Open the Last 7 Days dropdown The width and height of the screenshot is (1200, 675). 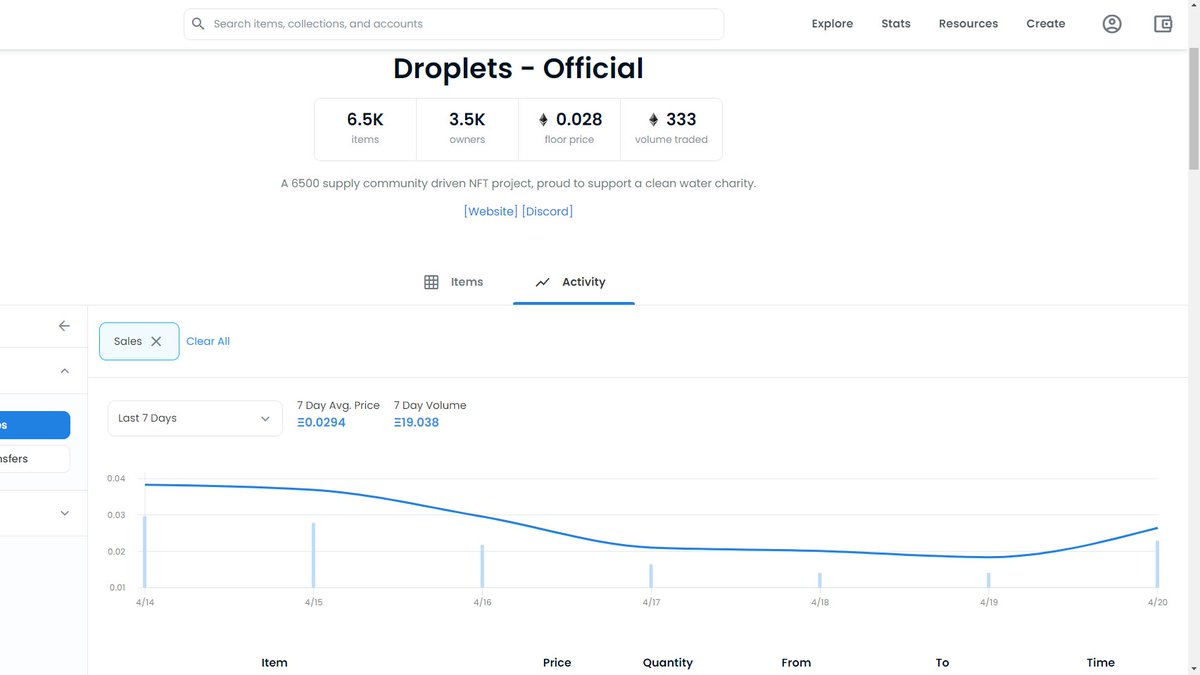[194, 418]
